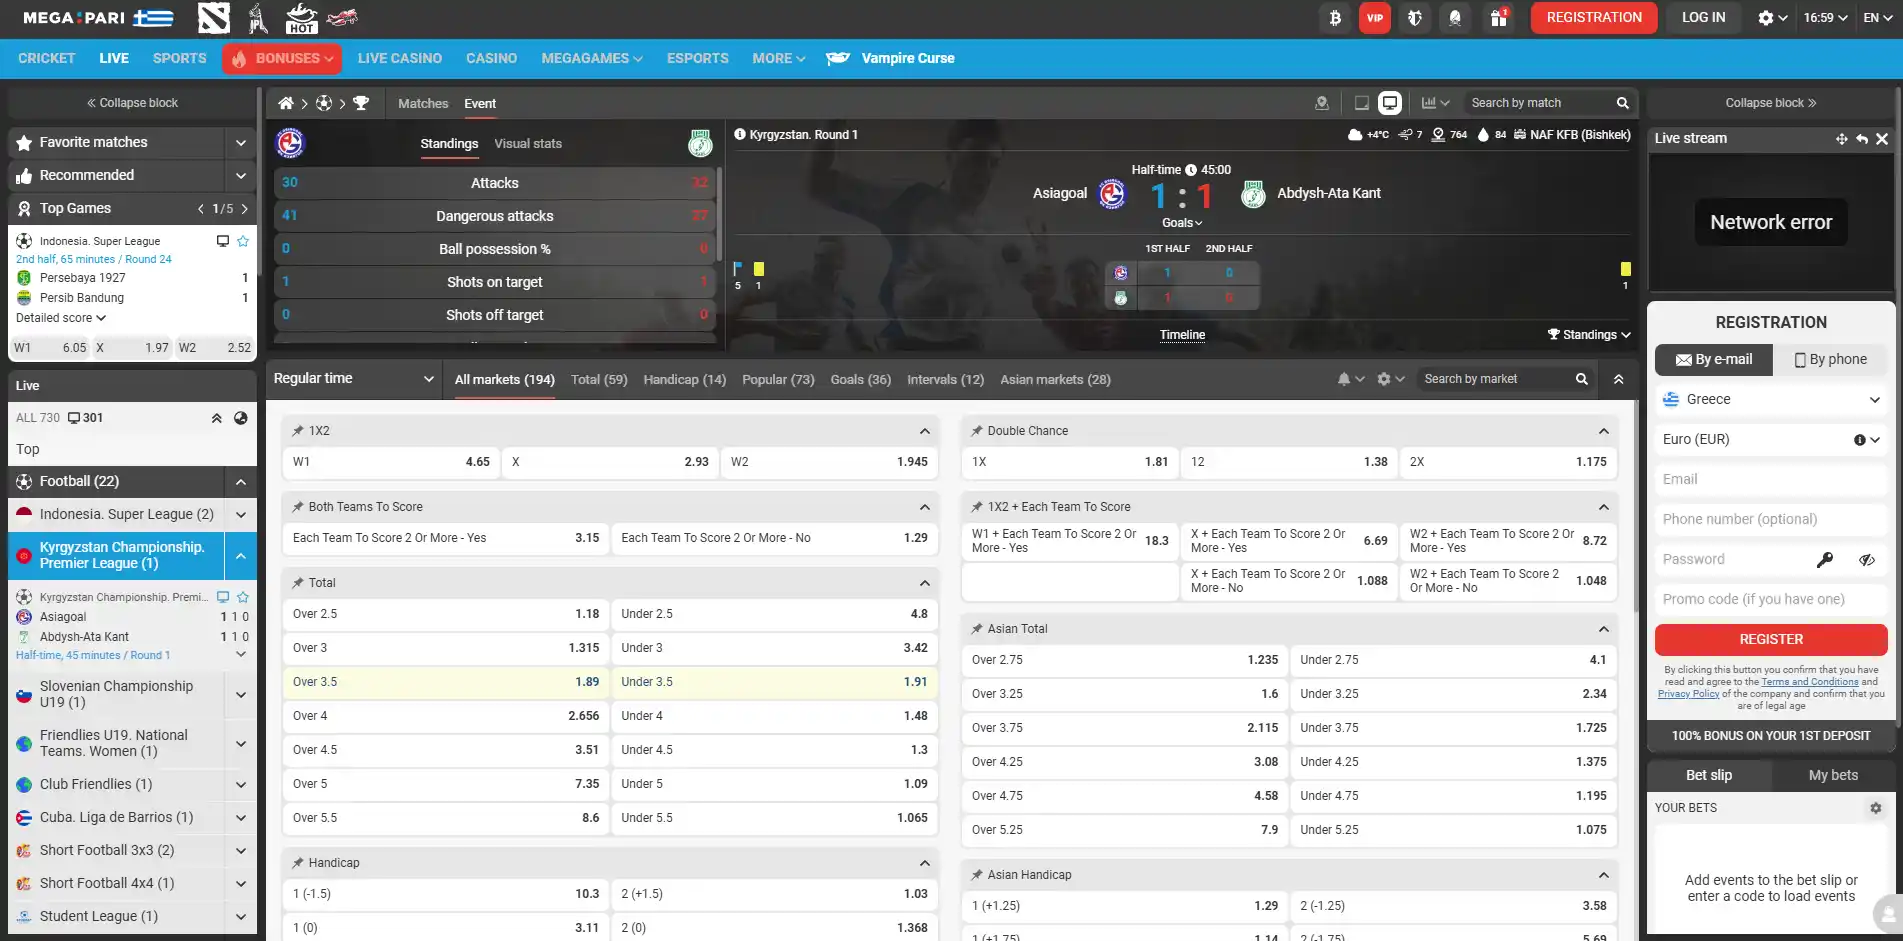The height and width of the screenshot is (941, 1903).
Task: Favorite the Asiagol match with star icon
Action: pos(243,597)
